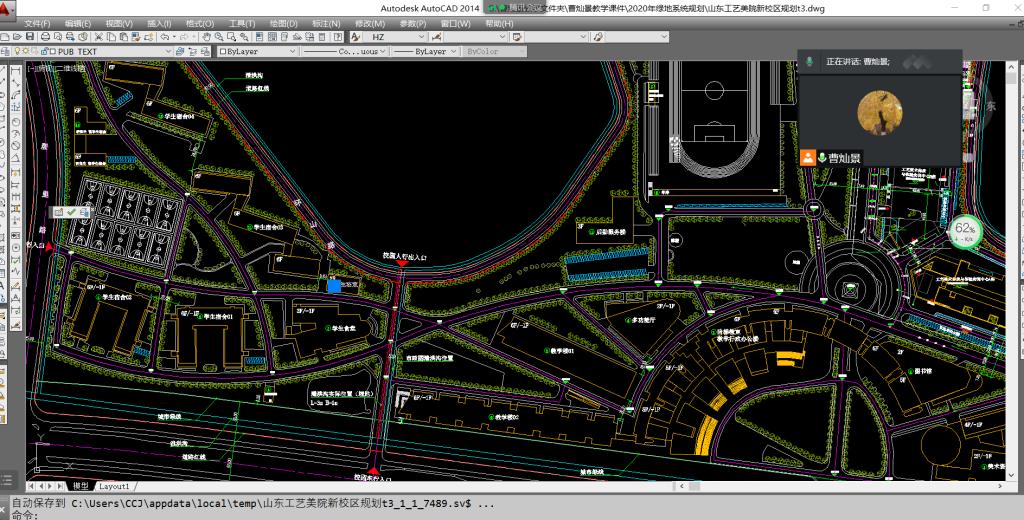This screenshot has height=520, width=1024.
Task: Click the Undo arrow icon
Action: (164, 37)
